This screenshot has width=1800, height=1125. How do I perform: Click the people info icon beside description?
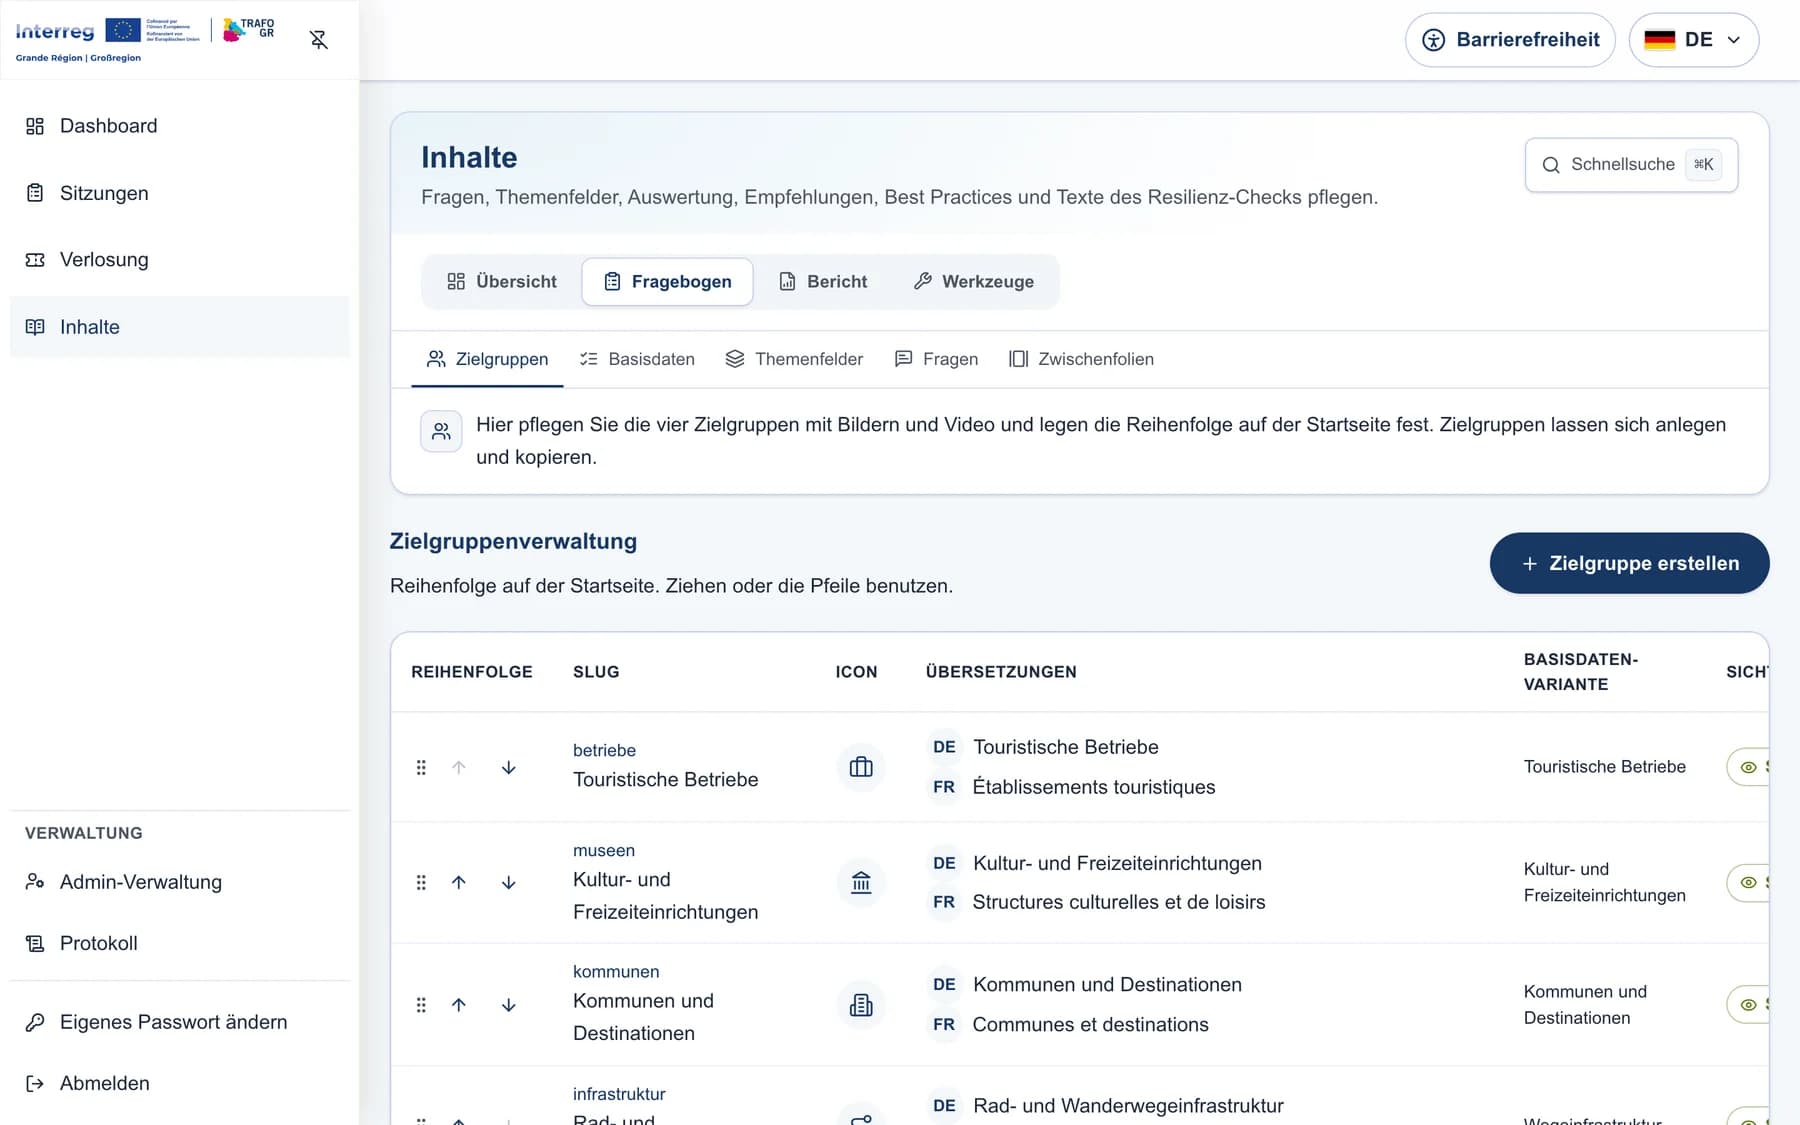(x=441, y=432)
